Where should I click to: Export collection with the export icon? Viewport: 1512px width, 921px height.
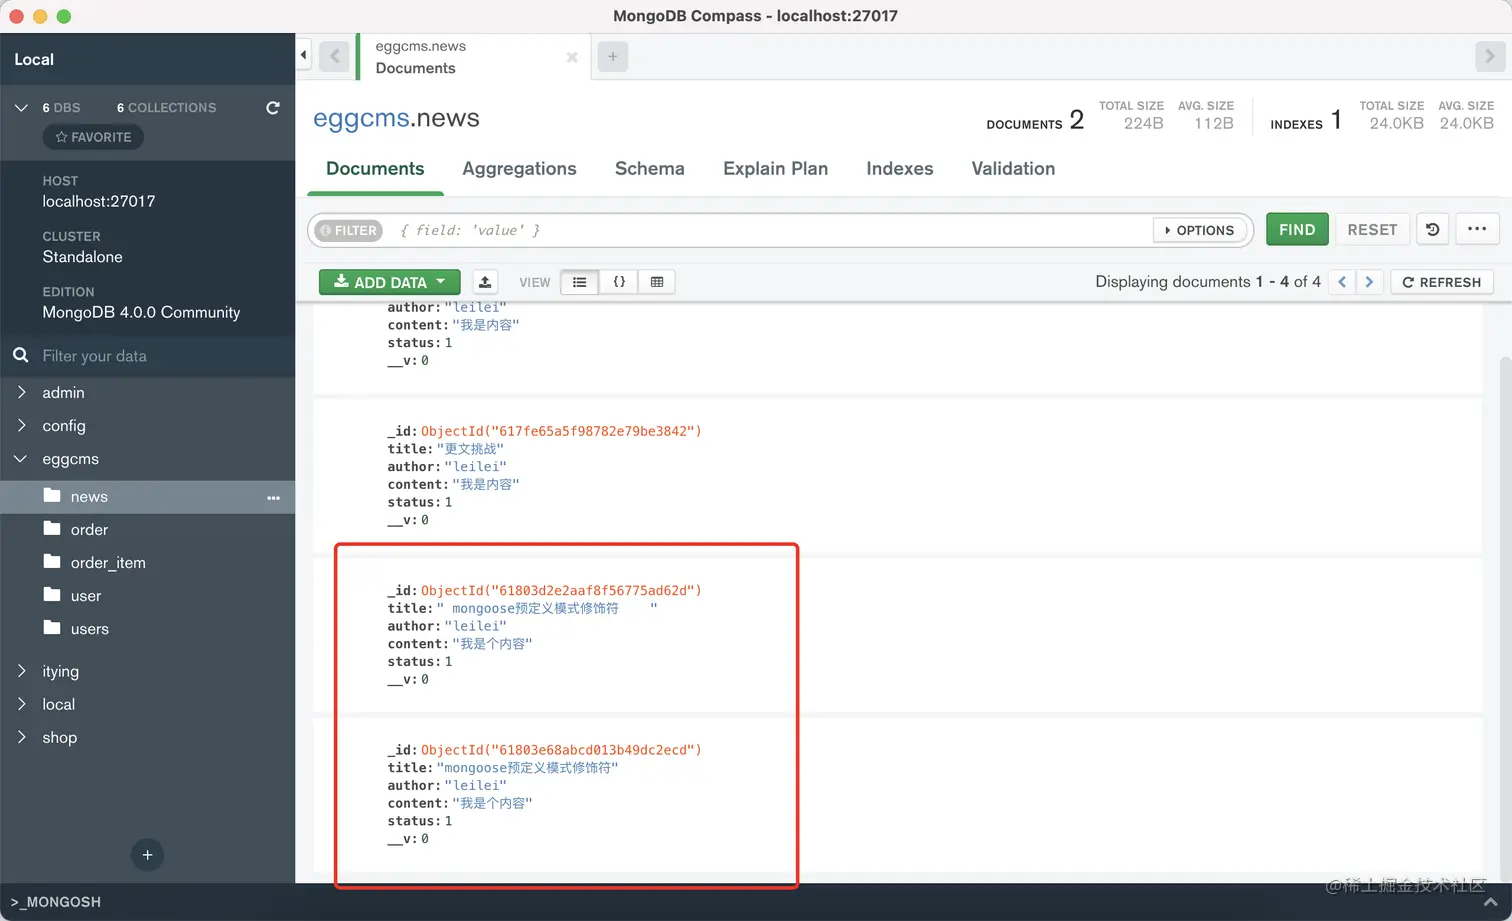tap(485, 282)
